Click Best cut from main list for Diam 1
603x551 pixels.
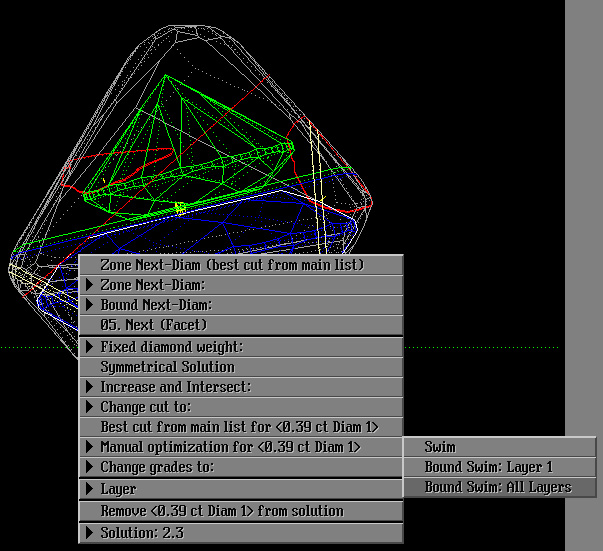click(x=240, y=427)
